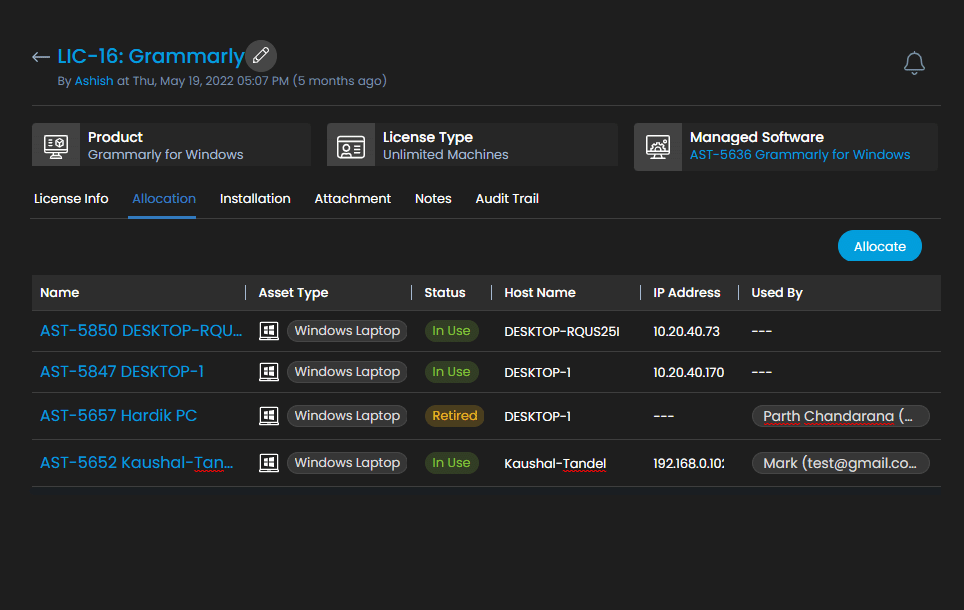This screenshot has height=610, width=964.
Task: Open the Ashish author link
Action: click(x=93, y=81)
